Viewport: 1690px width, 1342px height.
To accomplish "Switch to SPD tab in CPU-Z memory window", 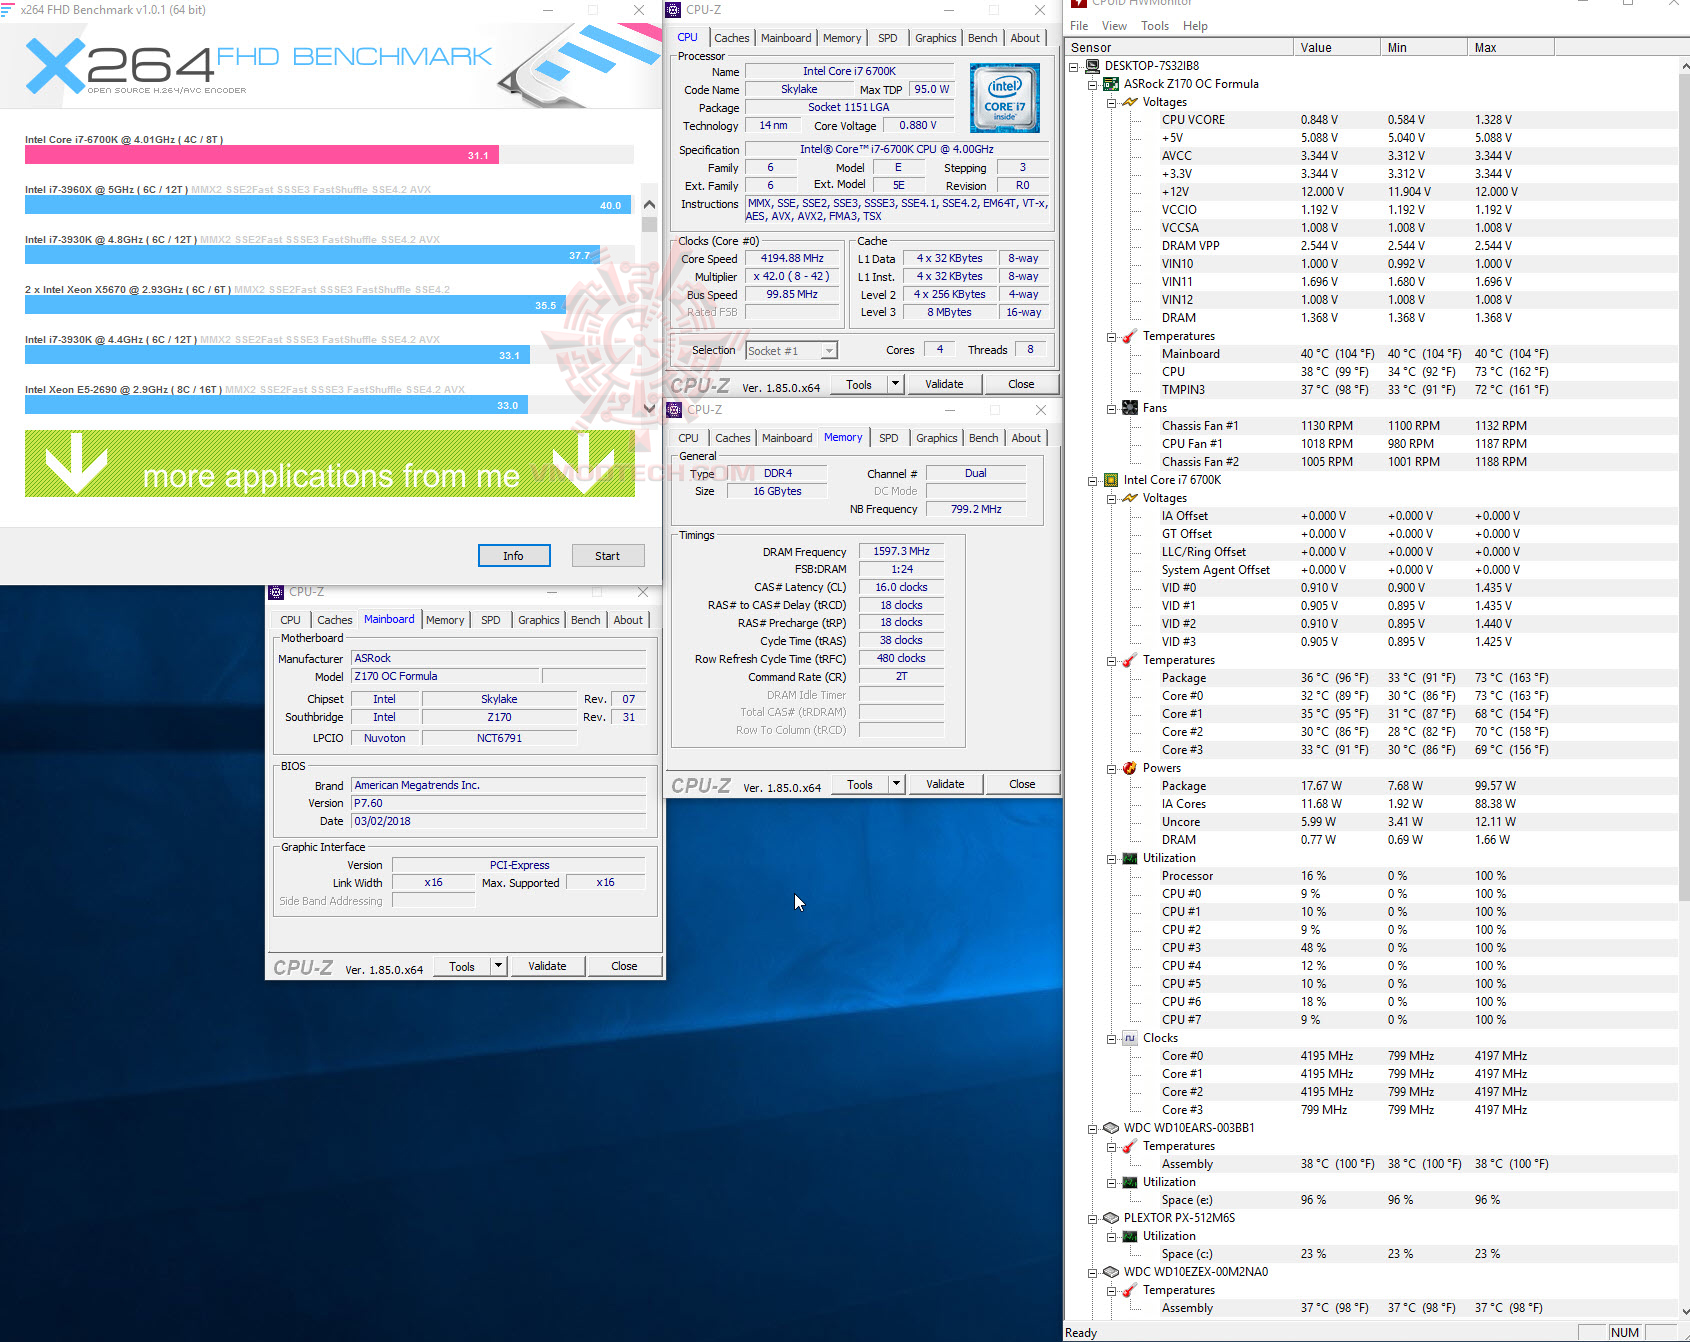I will (x=889, y=438).
